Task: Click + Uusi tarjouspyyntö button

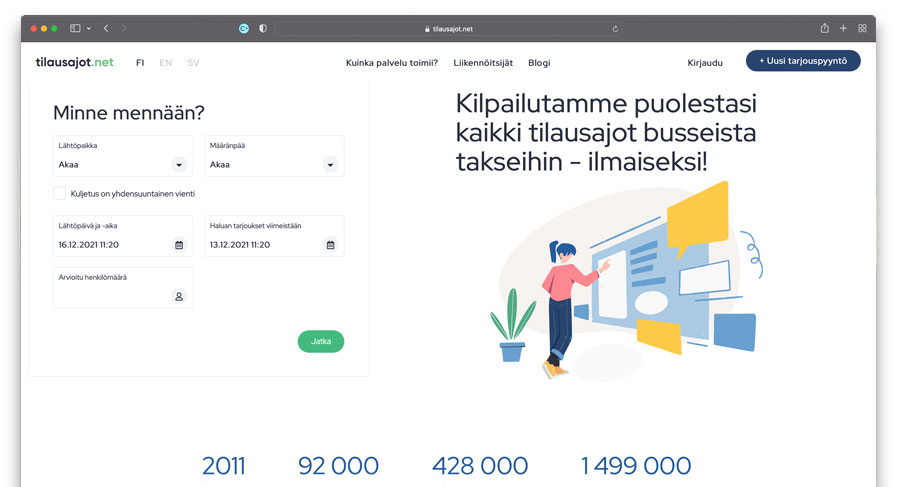Action: 803,61
